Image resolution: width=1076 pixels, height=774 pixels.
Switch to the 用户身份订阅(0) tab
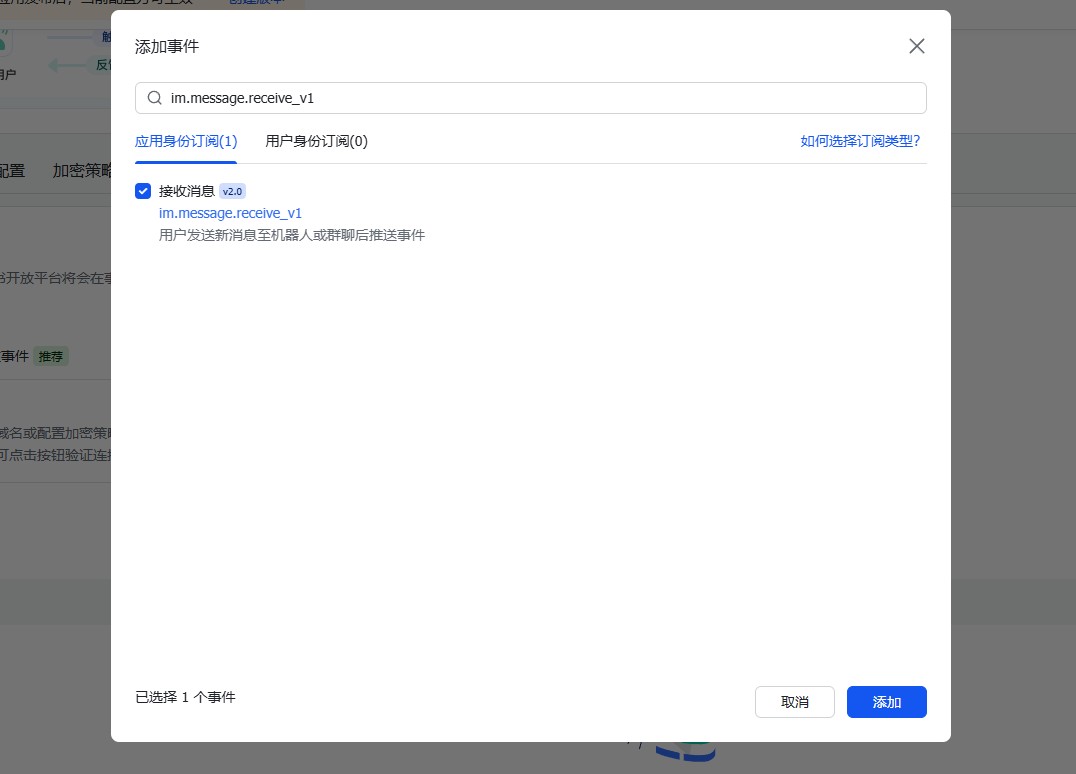[316, 141]
